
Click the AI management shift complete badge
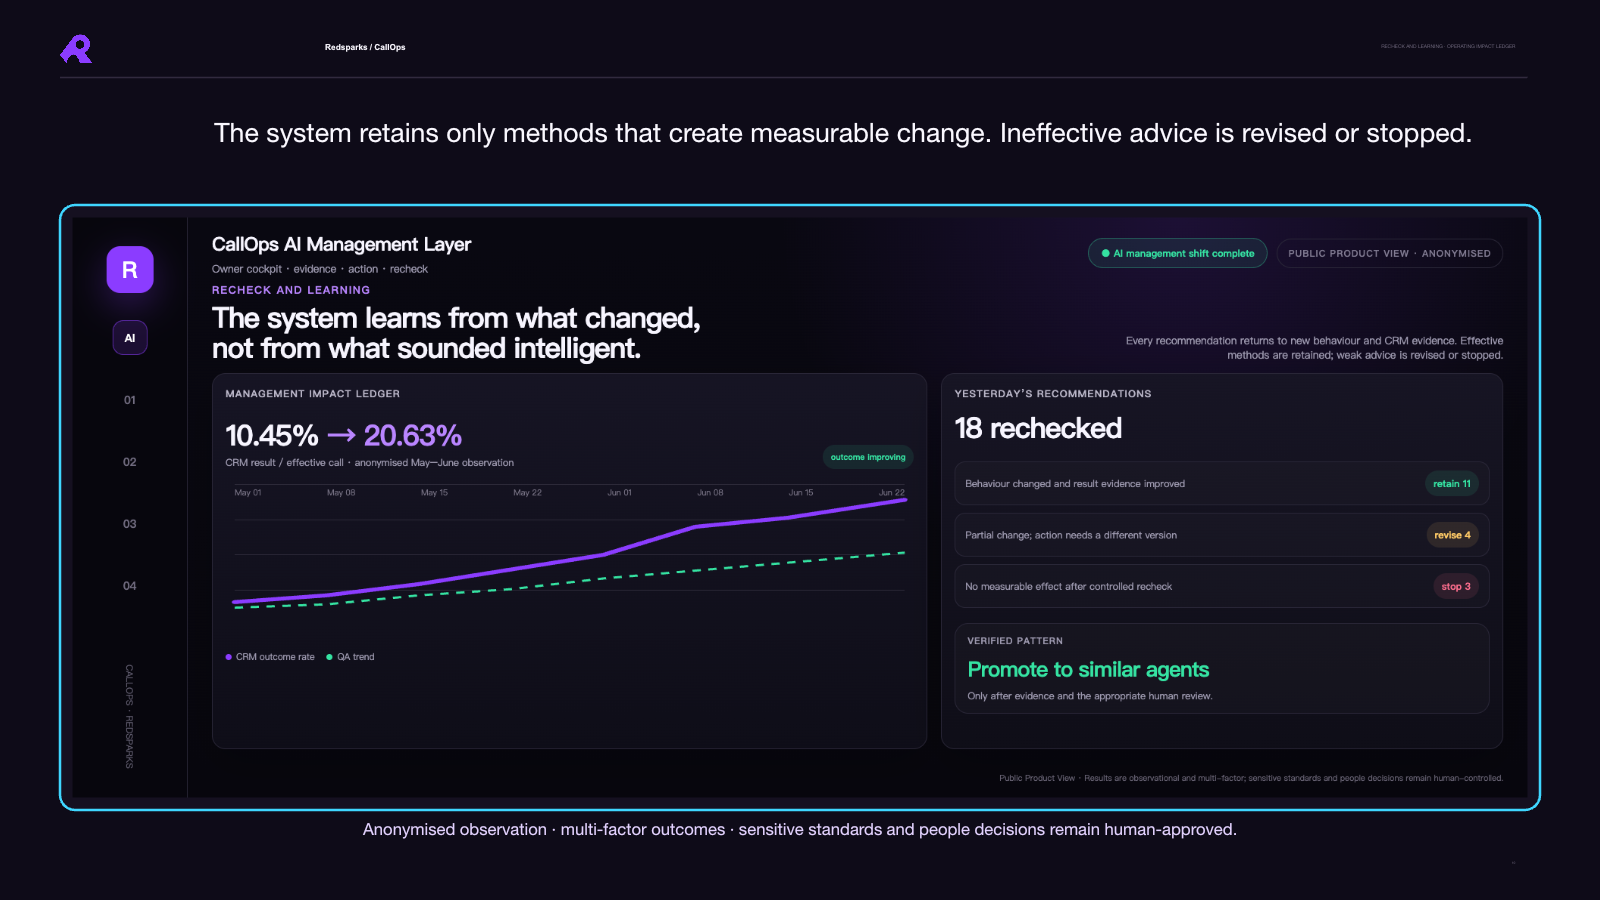coord(1178,253)
